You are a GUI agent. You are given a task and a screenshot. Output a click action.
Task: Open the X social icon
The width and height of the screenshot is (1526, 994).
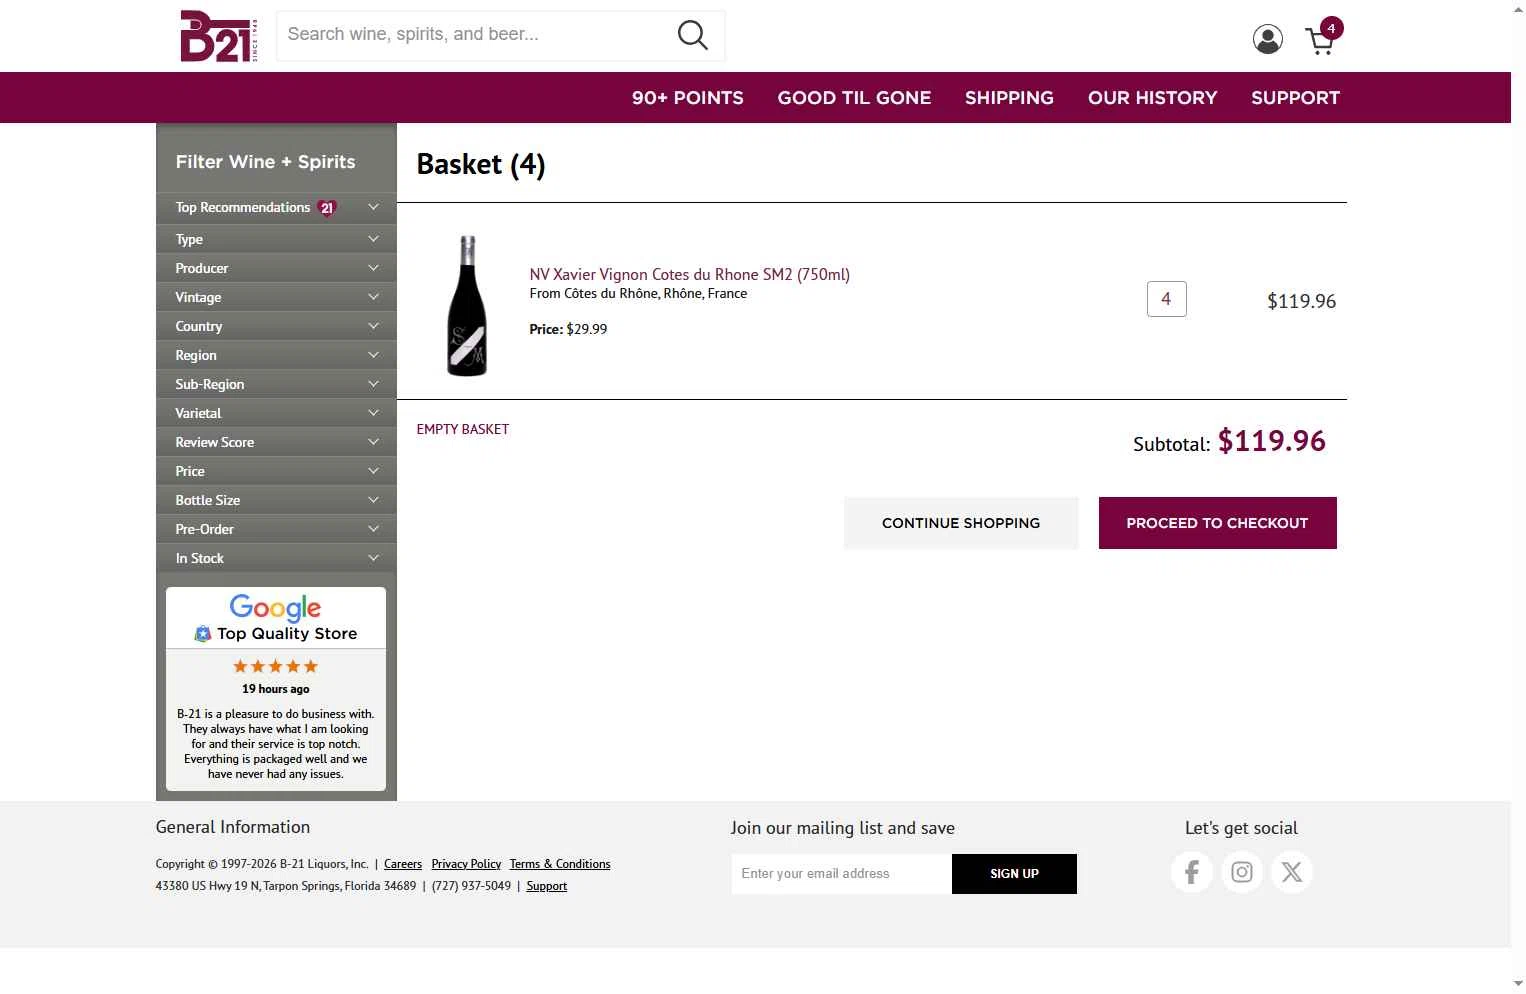click(1291, 872)
